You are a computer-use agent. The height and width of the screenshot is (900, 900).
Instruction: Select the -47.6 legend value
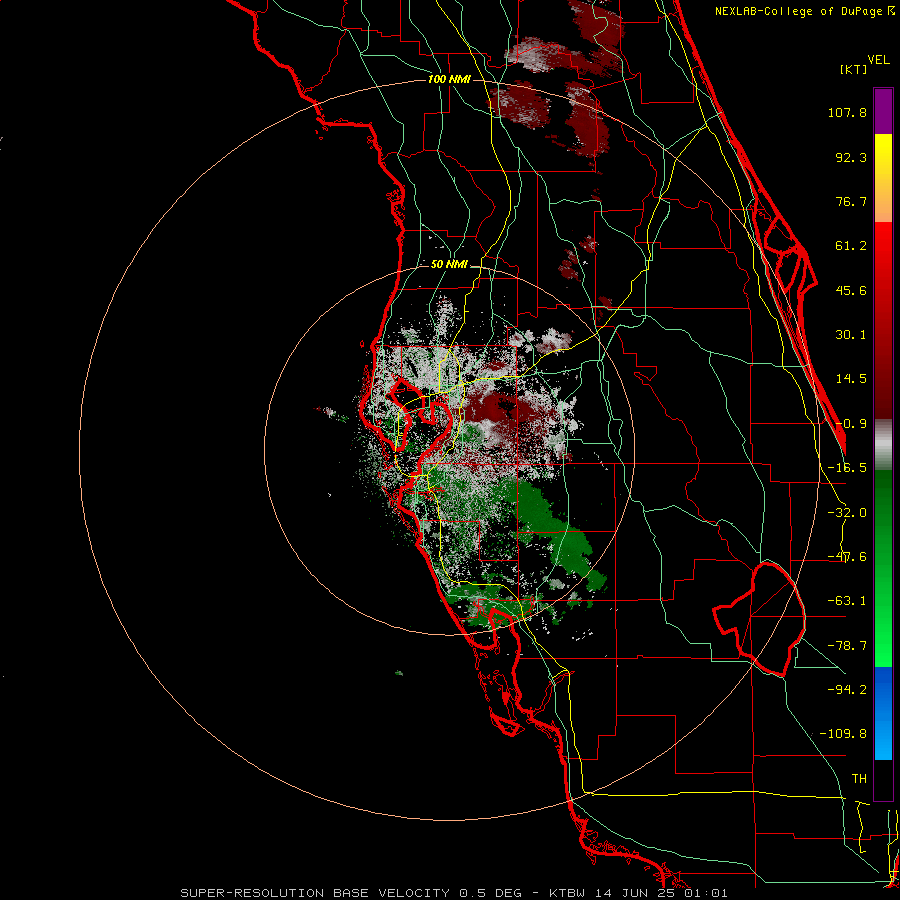847,557
